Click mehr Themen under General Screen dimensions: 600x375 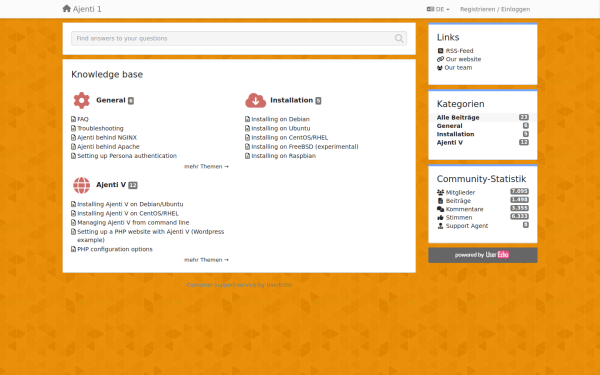click(206, 166)
